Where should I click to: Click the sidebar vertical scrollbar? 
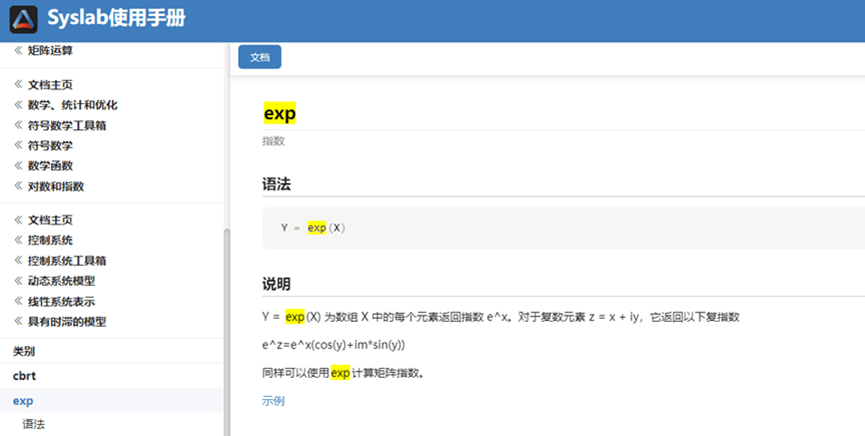tap(227, 331)
